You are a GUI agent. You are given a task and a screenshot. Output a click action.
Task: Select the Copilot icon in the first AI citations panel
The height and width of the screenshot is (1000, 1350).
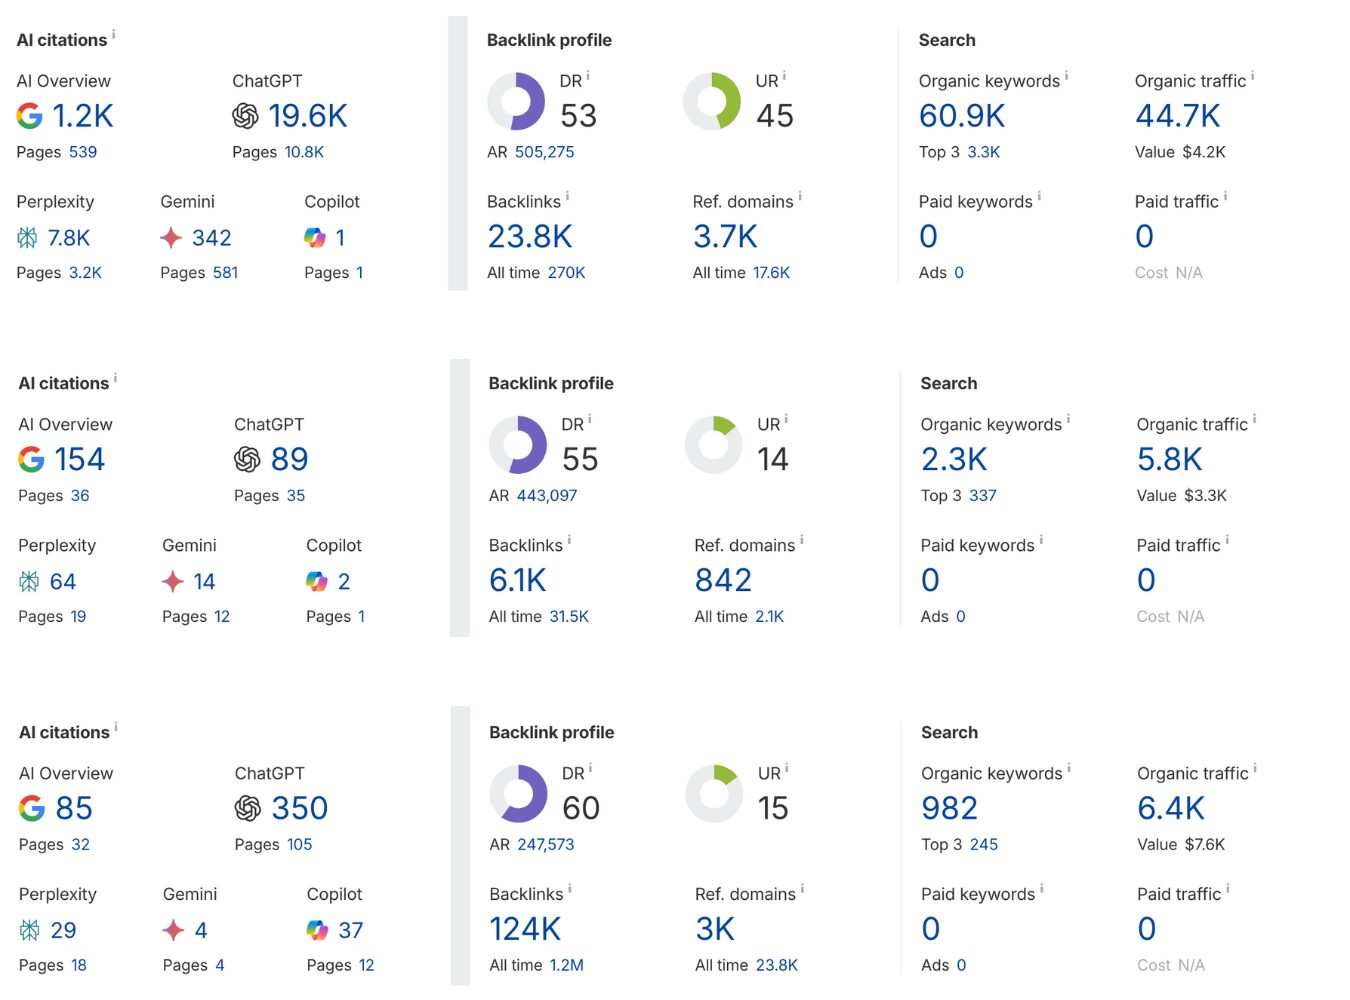tap(314, 237)
